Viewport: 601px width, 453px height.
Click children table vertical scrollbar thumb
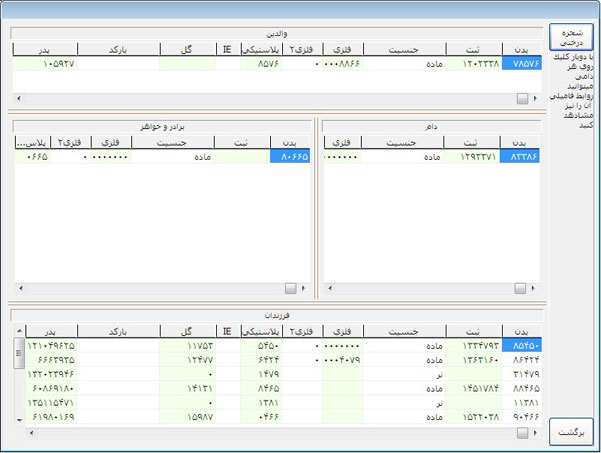[x=19, y=353]
